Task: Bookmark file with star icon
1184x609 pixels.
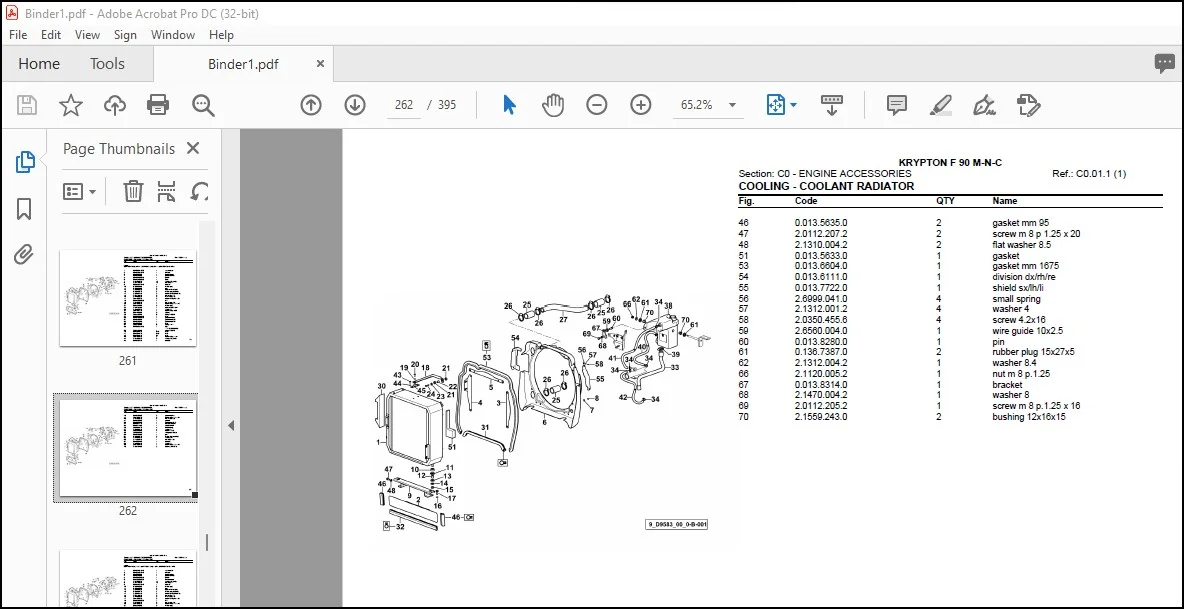Action: [x=71, y=105]
